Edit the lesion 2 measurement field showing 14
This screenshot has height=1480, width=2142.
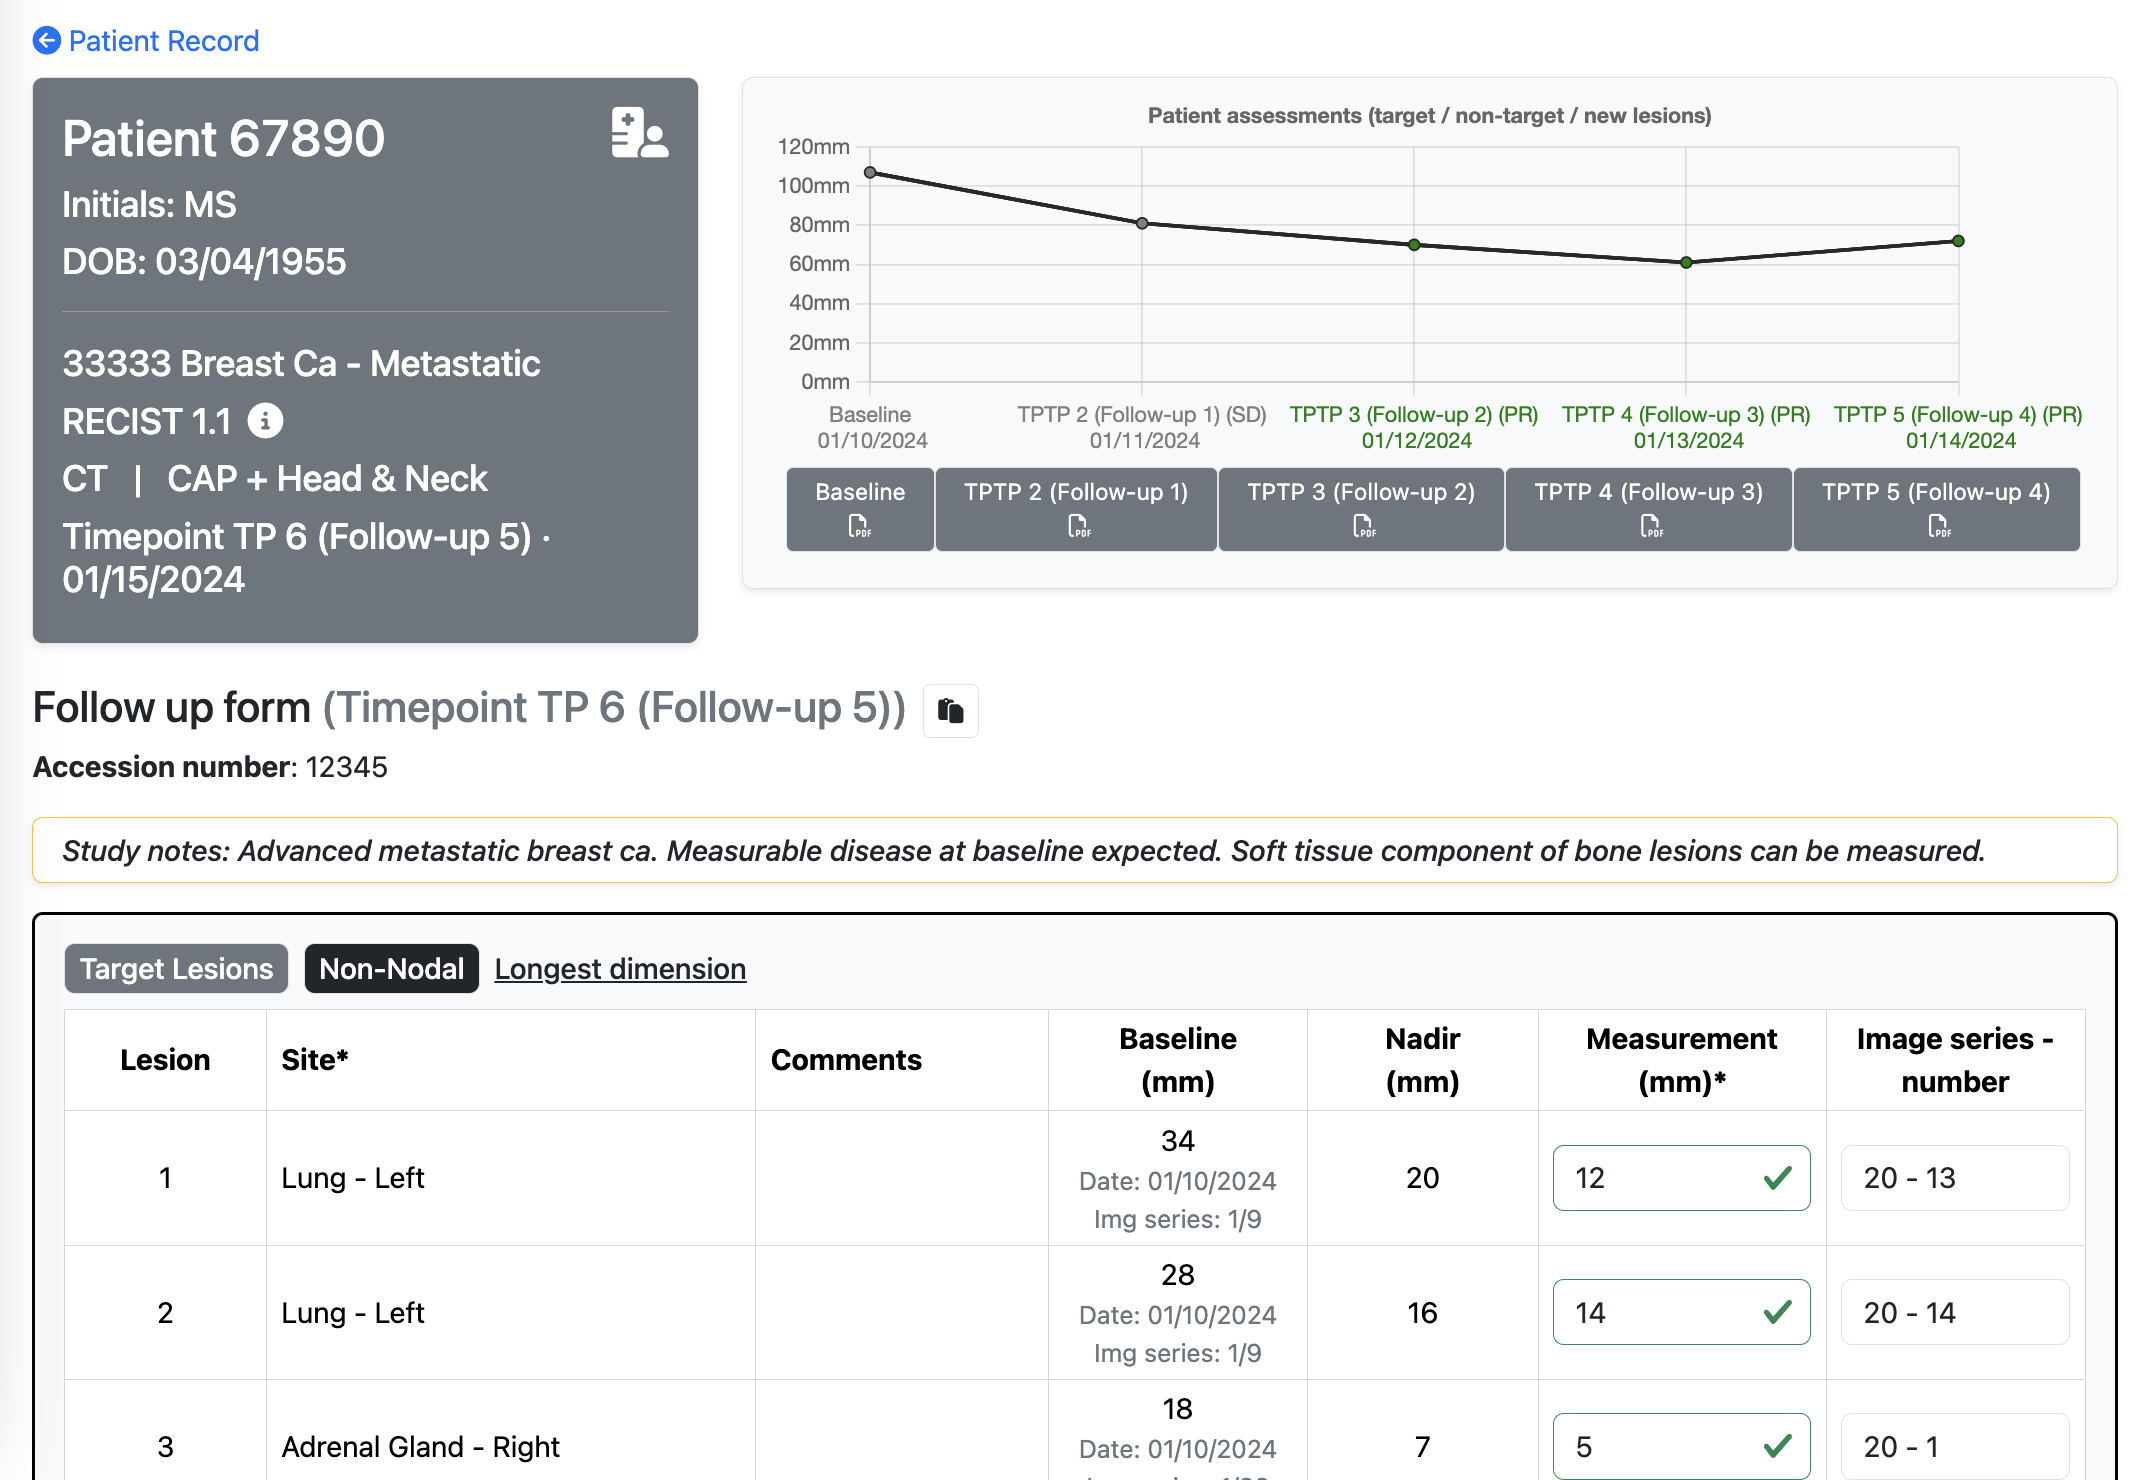point(1660,1312)
